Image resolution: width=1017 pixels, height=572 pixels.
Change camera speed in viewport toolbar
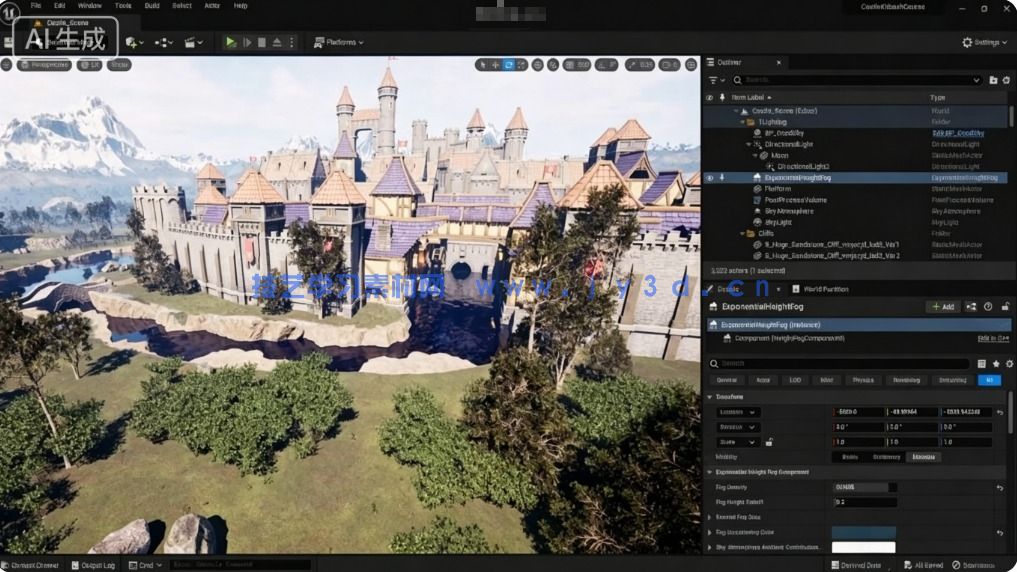pyautogui.click(x=669, y=65)
